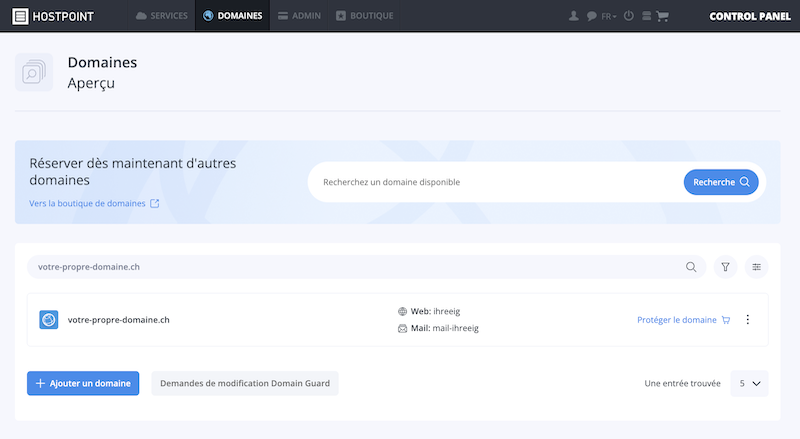Viewport: 800px width, 439px height.
Task: Click the Hostpoint logo
Action: (x=53, y=16)
